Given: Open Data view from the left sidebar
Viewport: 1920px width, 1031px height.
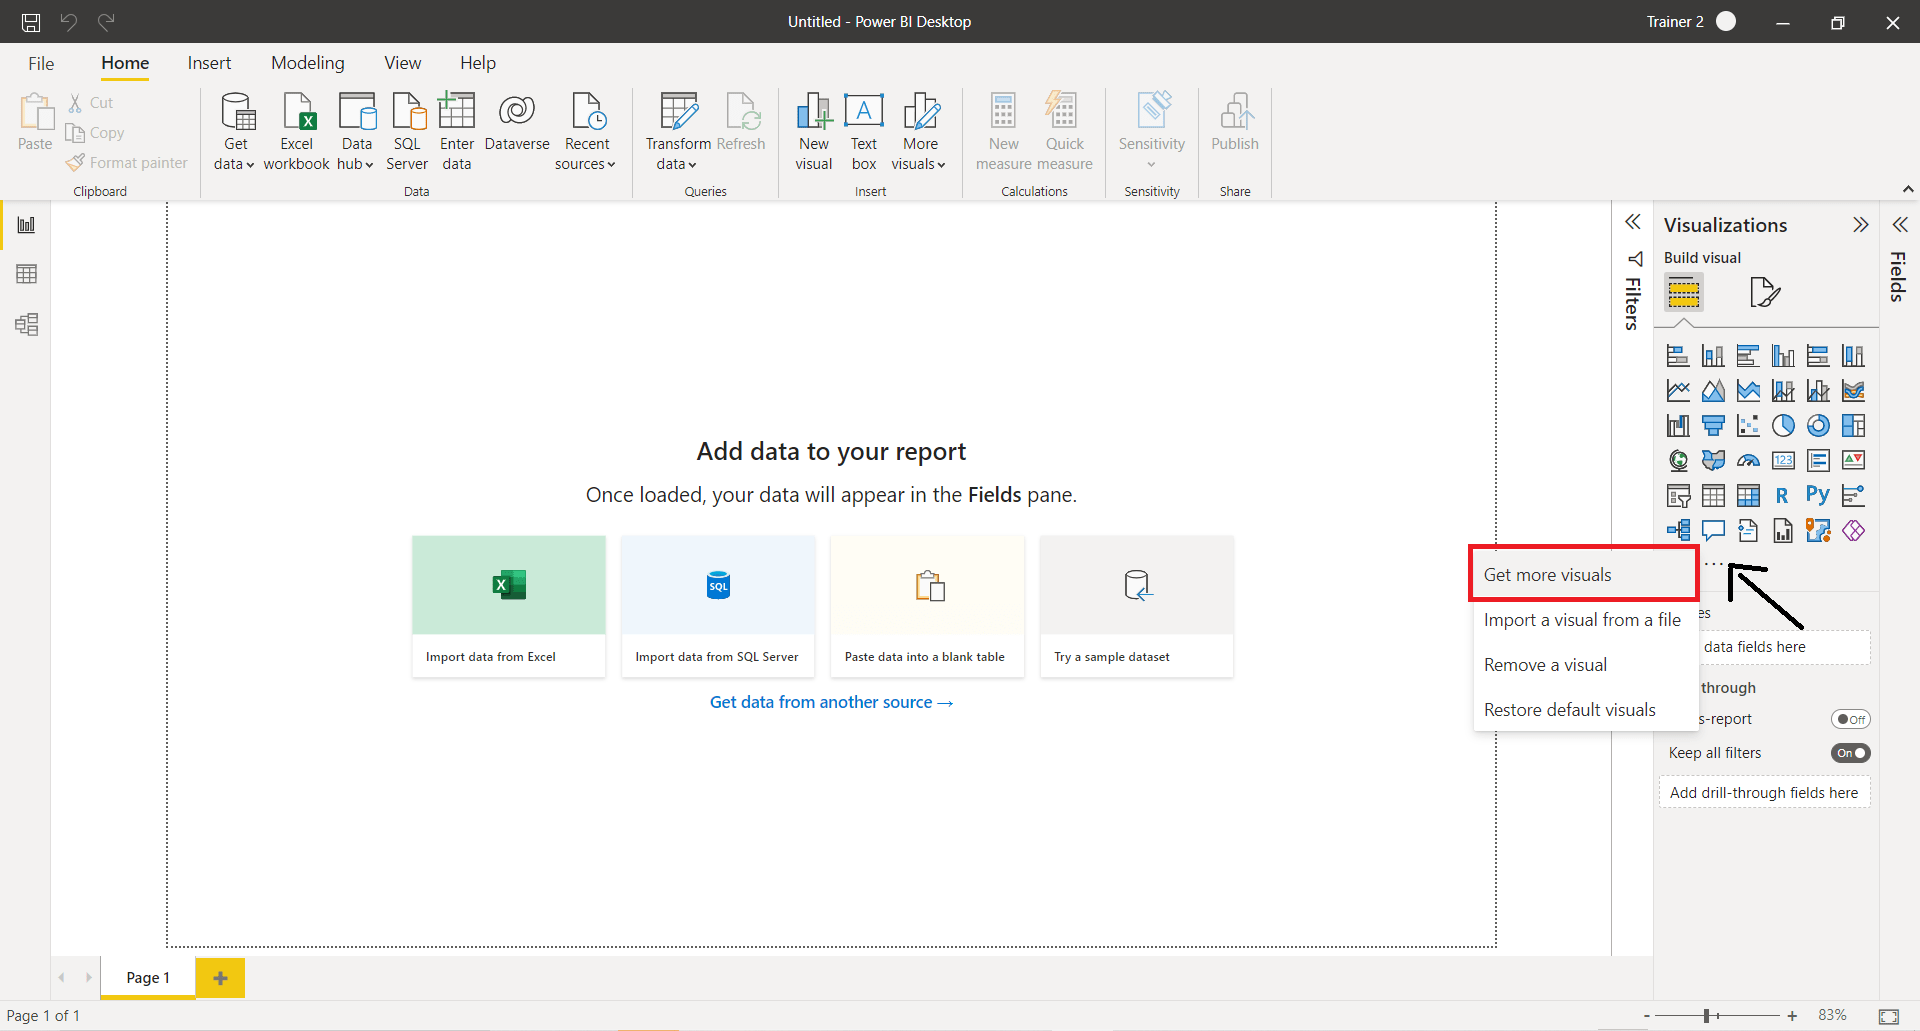Looking at the screenshot, I should tap(26, 274).
